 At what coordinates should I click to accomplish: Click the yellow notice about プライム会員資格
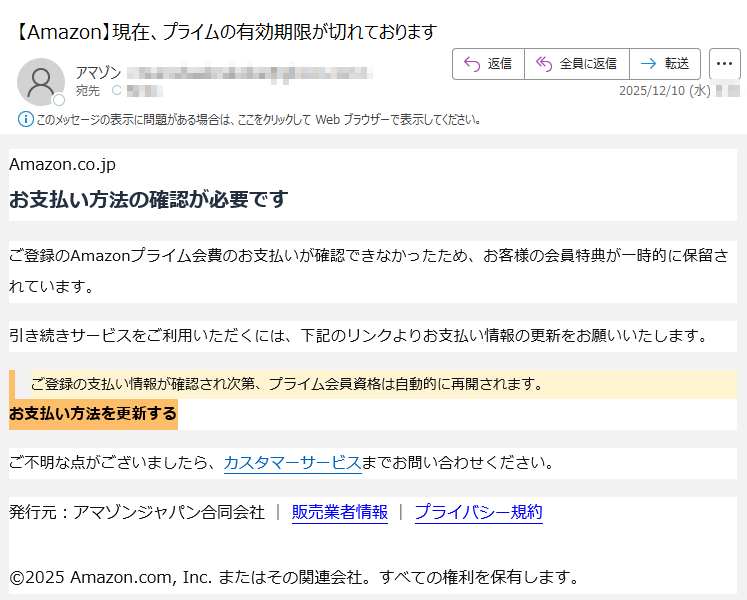(287, 384)
